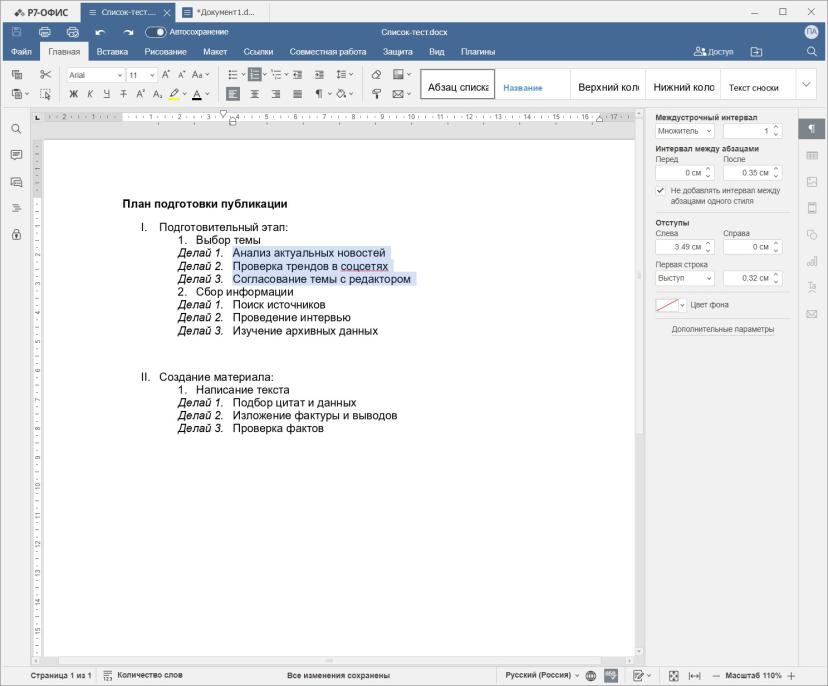Open the Цвет фона color swatch
The image size is (828, 686).
(x=666, y=305)
